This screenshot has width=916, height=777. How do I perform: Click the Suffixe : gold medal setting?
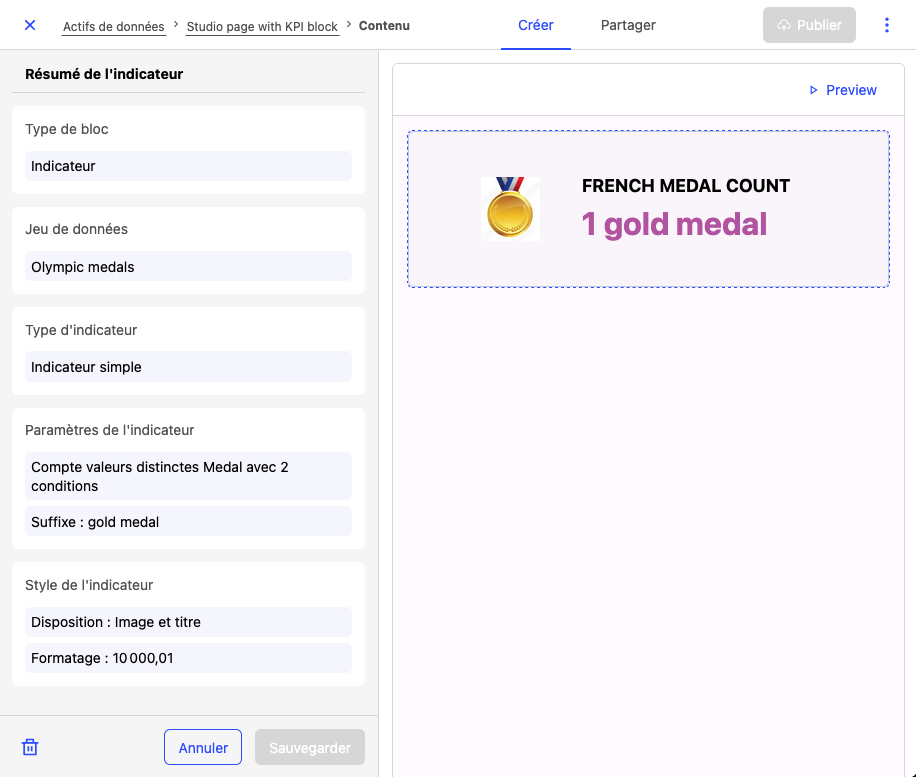188,522
